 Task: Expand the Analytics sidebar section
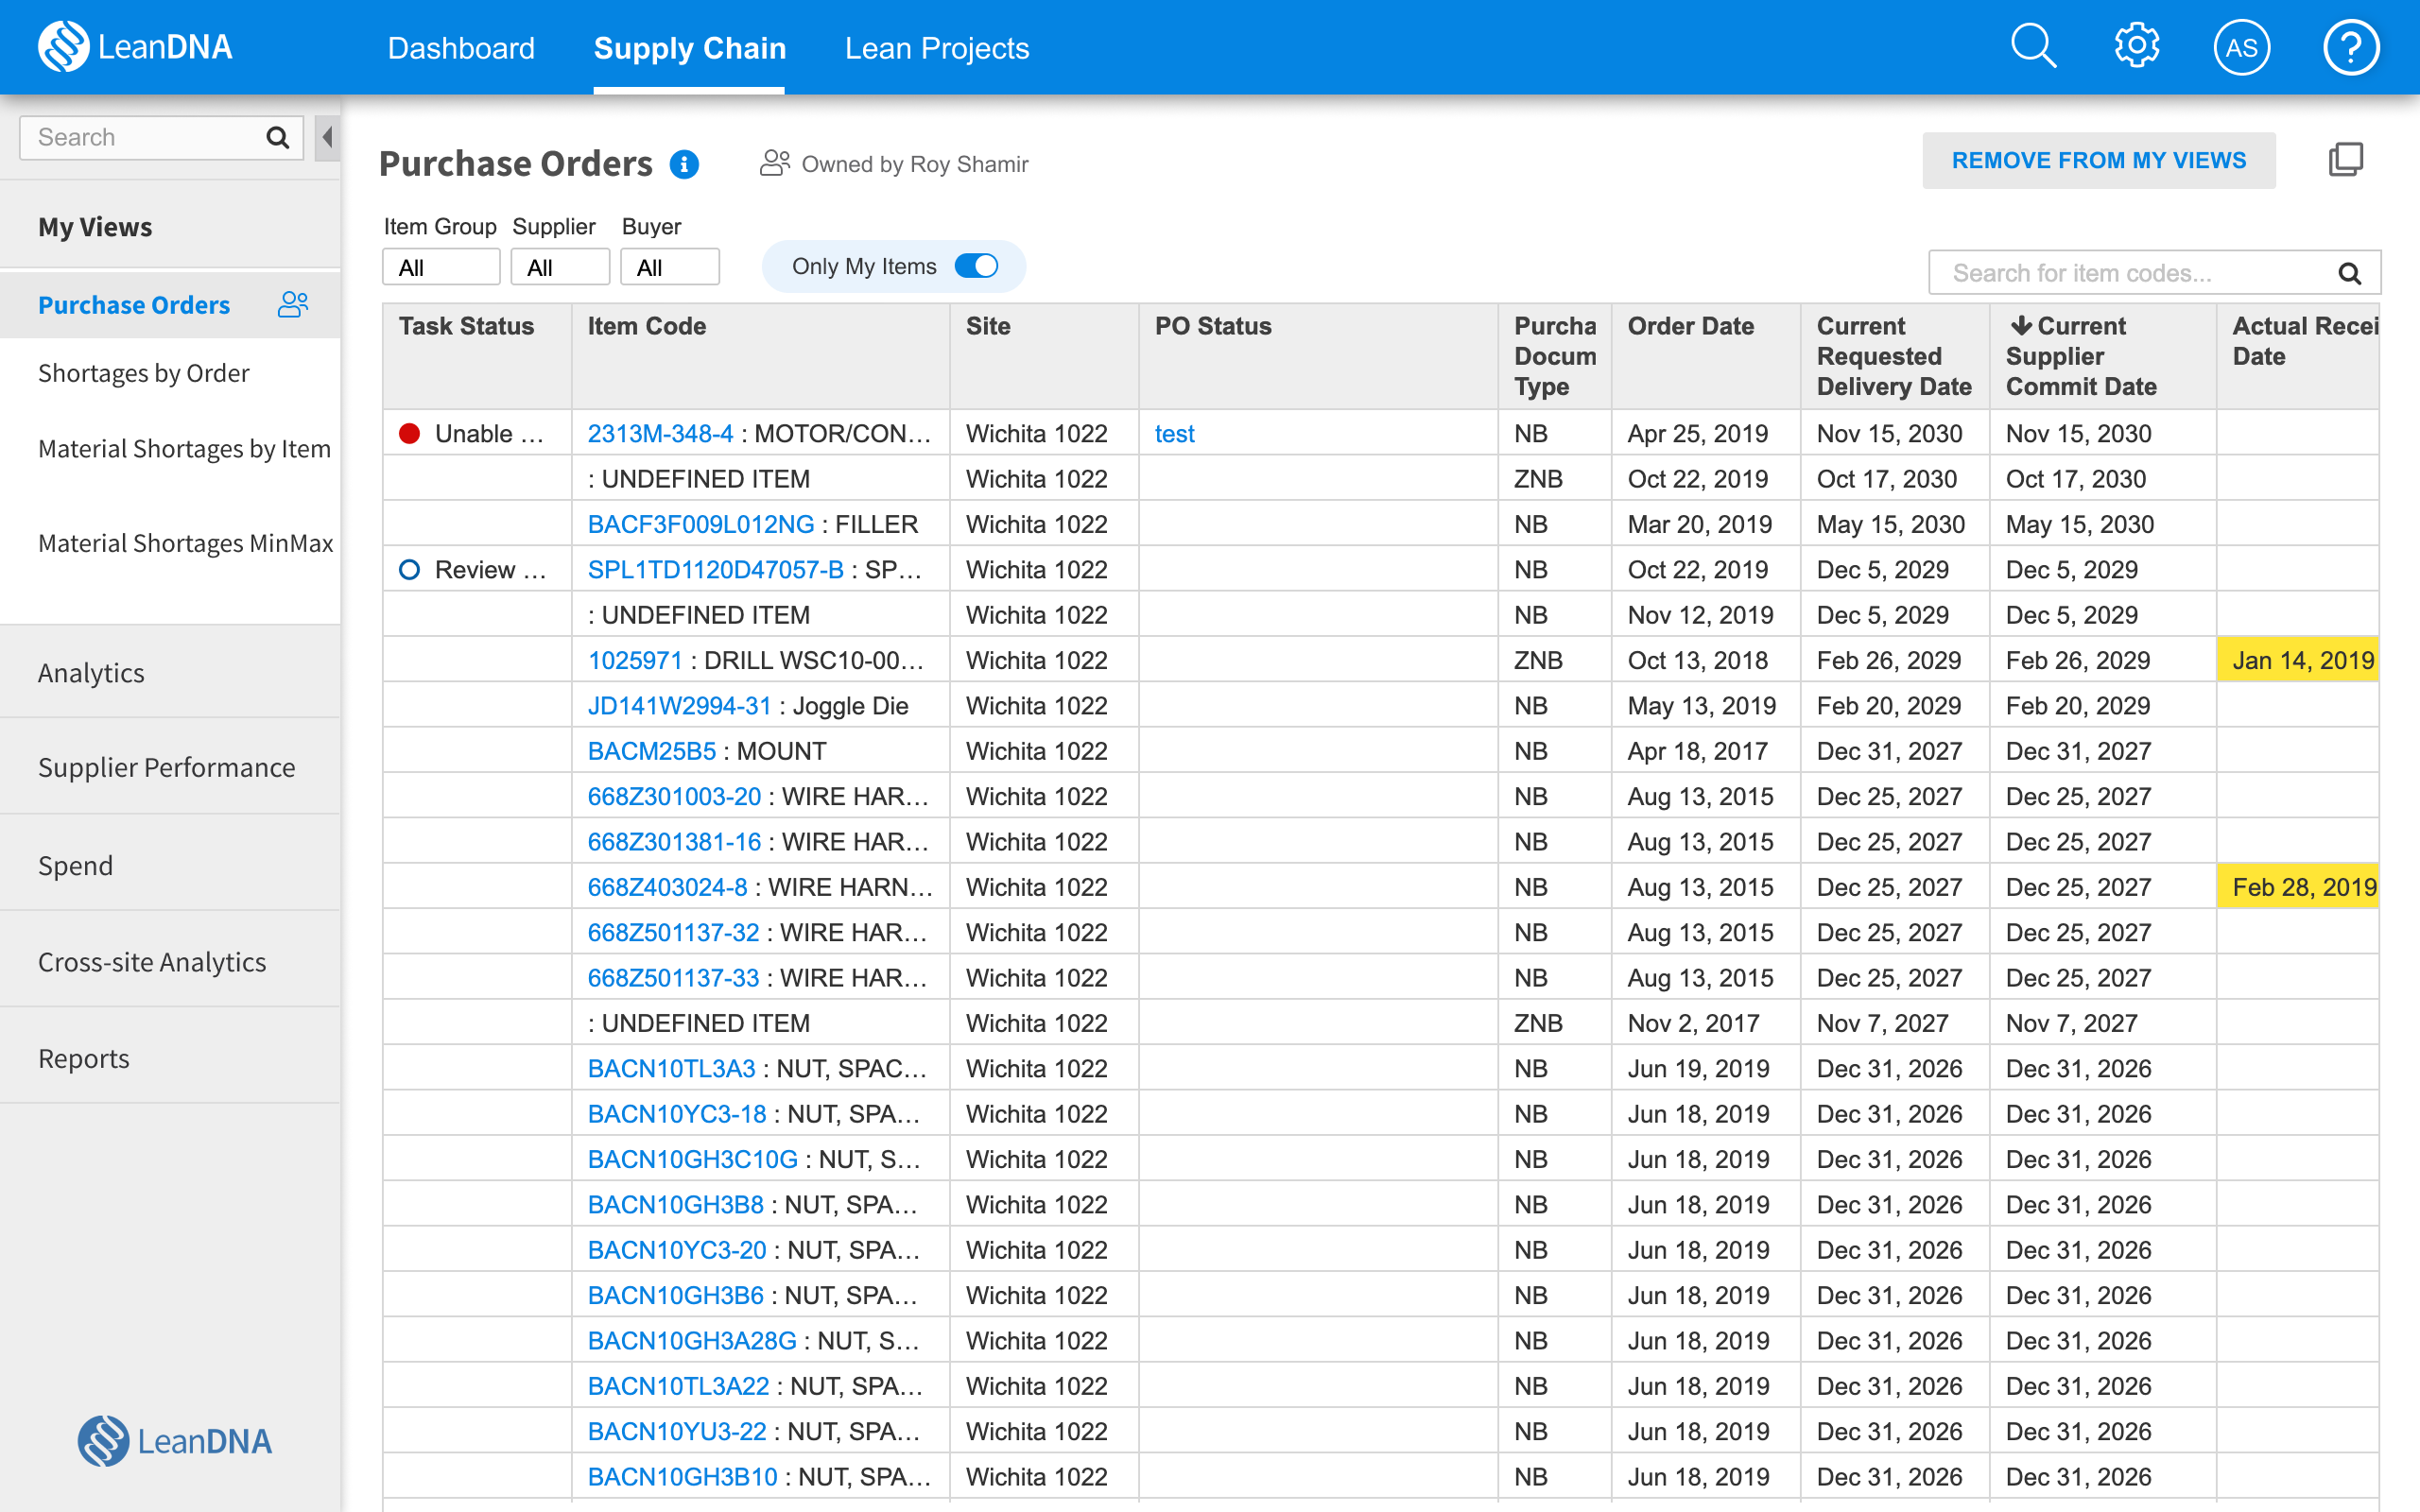170,672
